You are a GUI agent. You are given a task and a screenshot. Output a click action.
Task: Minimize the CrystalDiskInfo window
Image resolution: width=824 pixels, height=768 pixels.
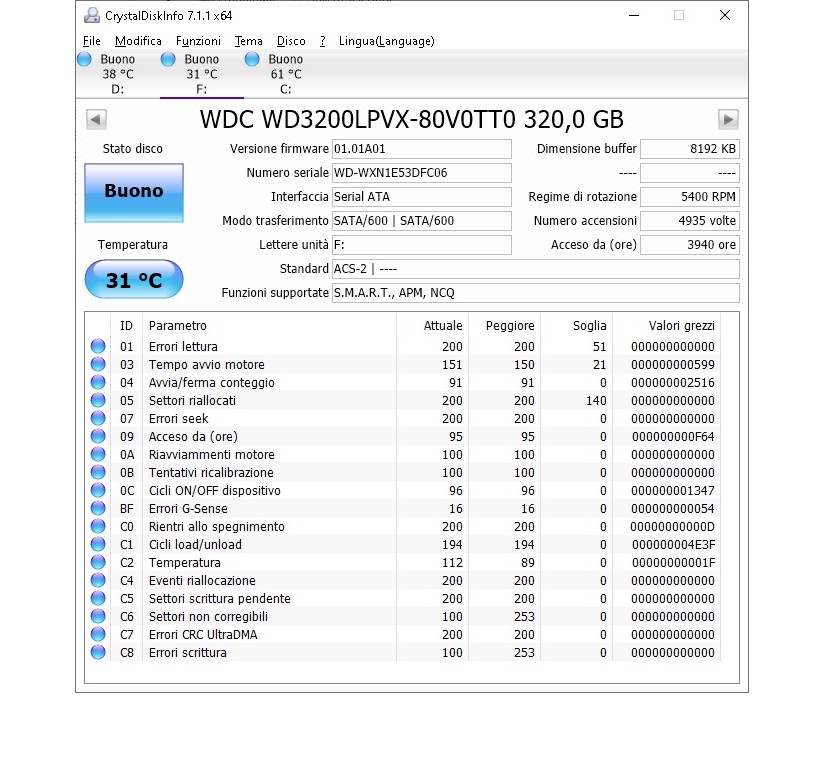pos(634,15)
